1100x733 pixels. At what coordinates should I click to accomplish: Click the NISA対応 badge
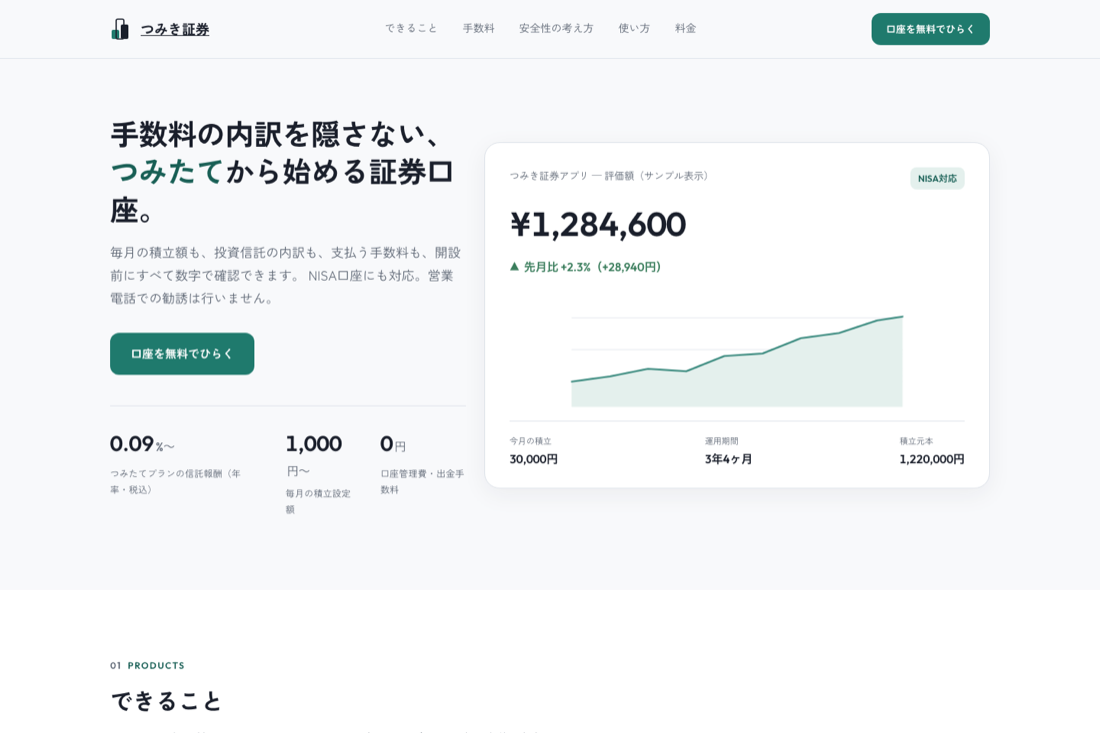pos(937,178)
